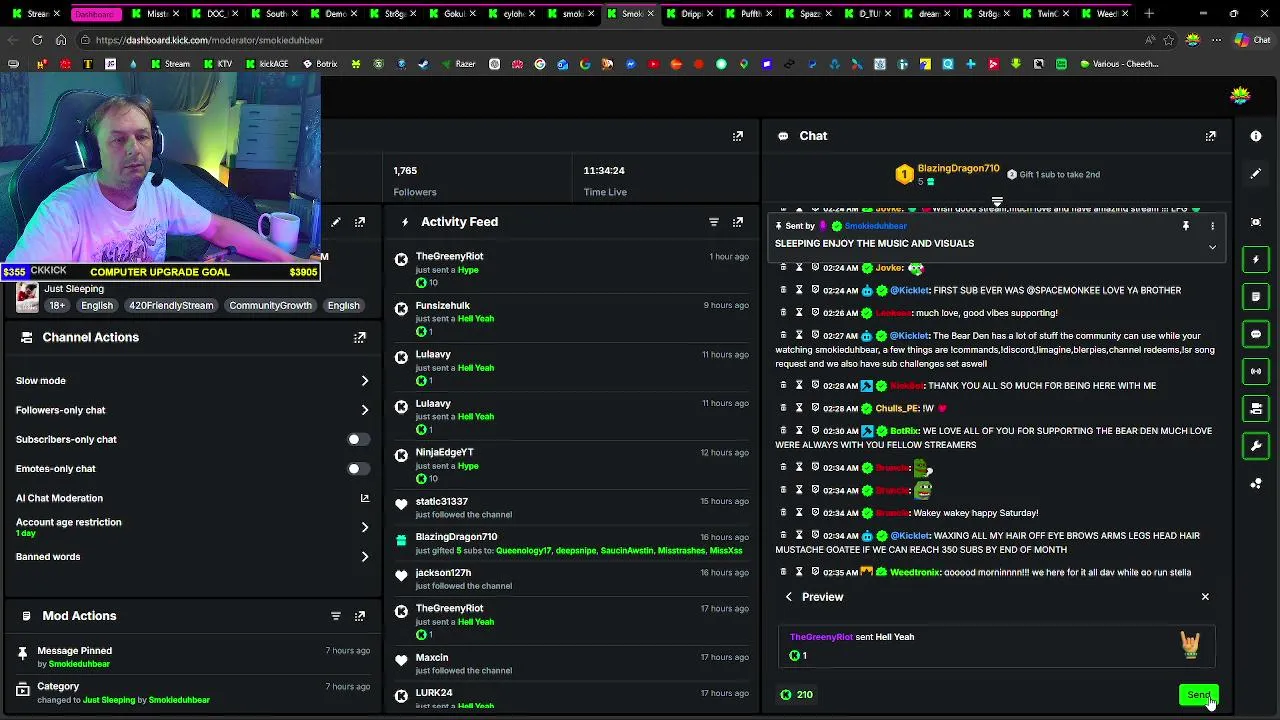
Task: Pop out the stats panel above Activity Feed
Action: coord(738,136)
